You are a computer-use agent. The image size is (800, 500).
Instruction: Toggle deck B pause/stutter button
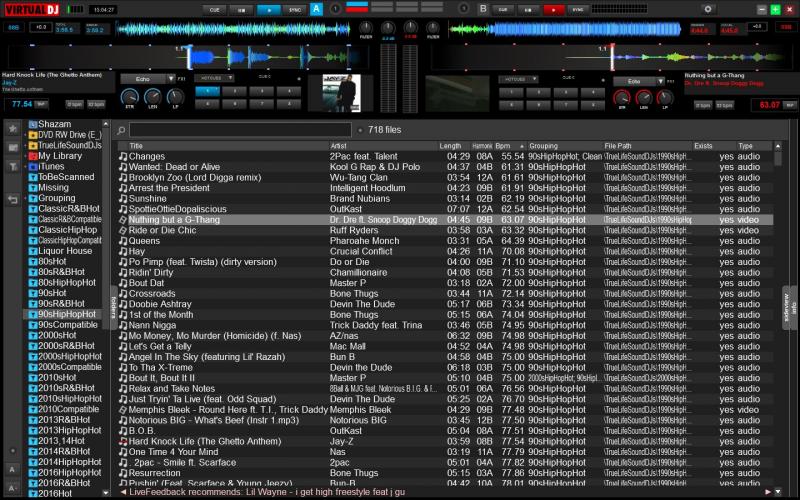click(529, 10)
